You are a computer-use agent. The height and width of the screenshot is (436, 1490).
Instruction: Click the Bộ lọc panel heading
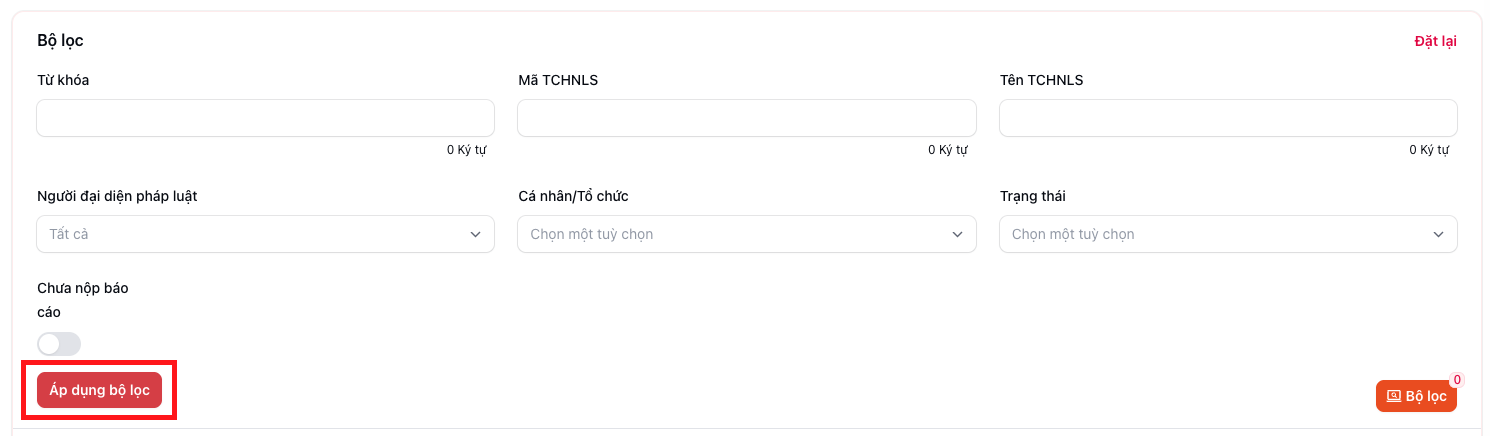point(60,41)
